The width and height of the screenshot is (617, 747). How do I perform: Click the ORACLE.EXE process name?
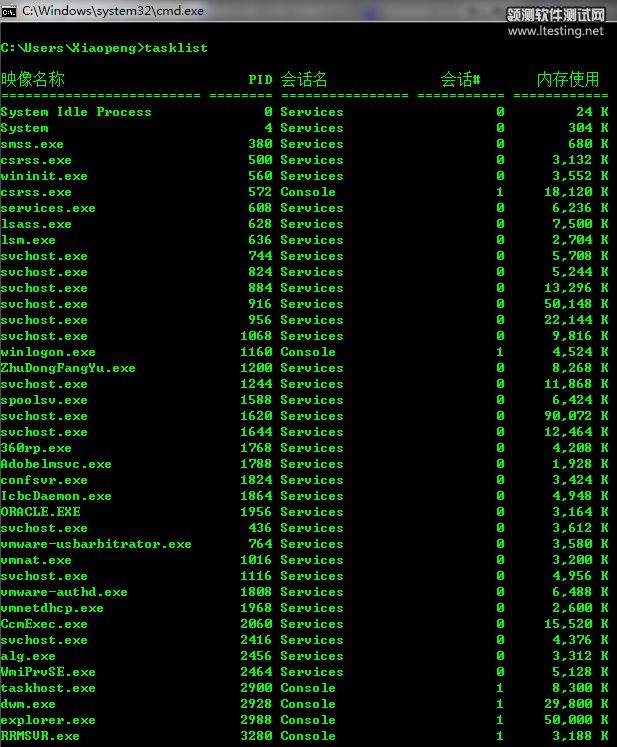click(41, 512)
